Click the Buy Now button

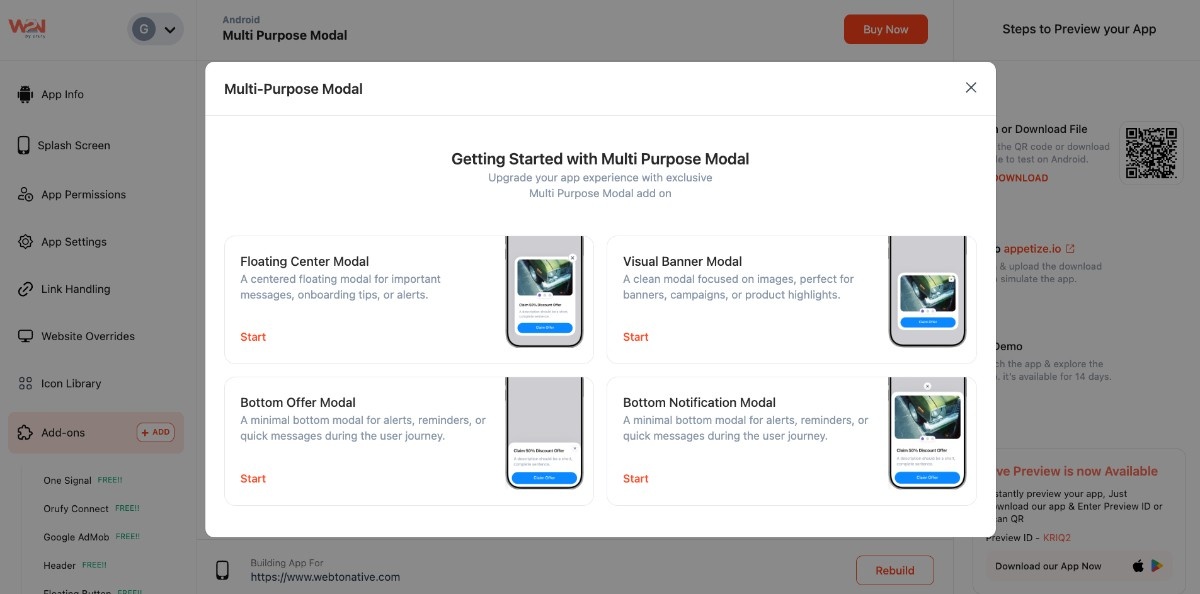point(885,30)
